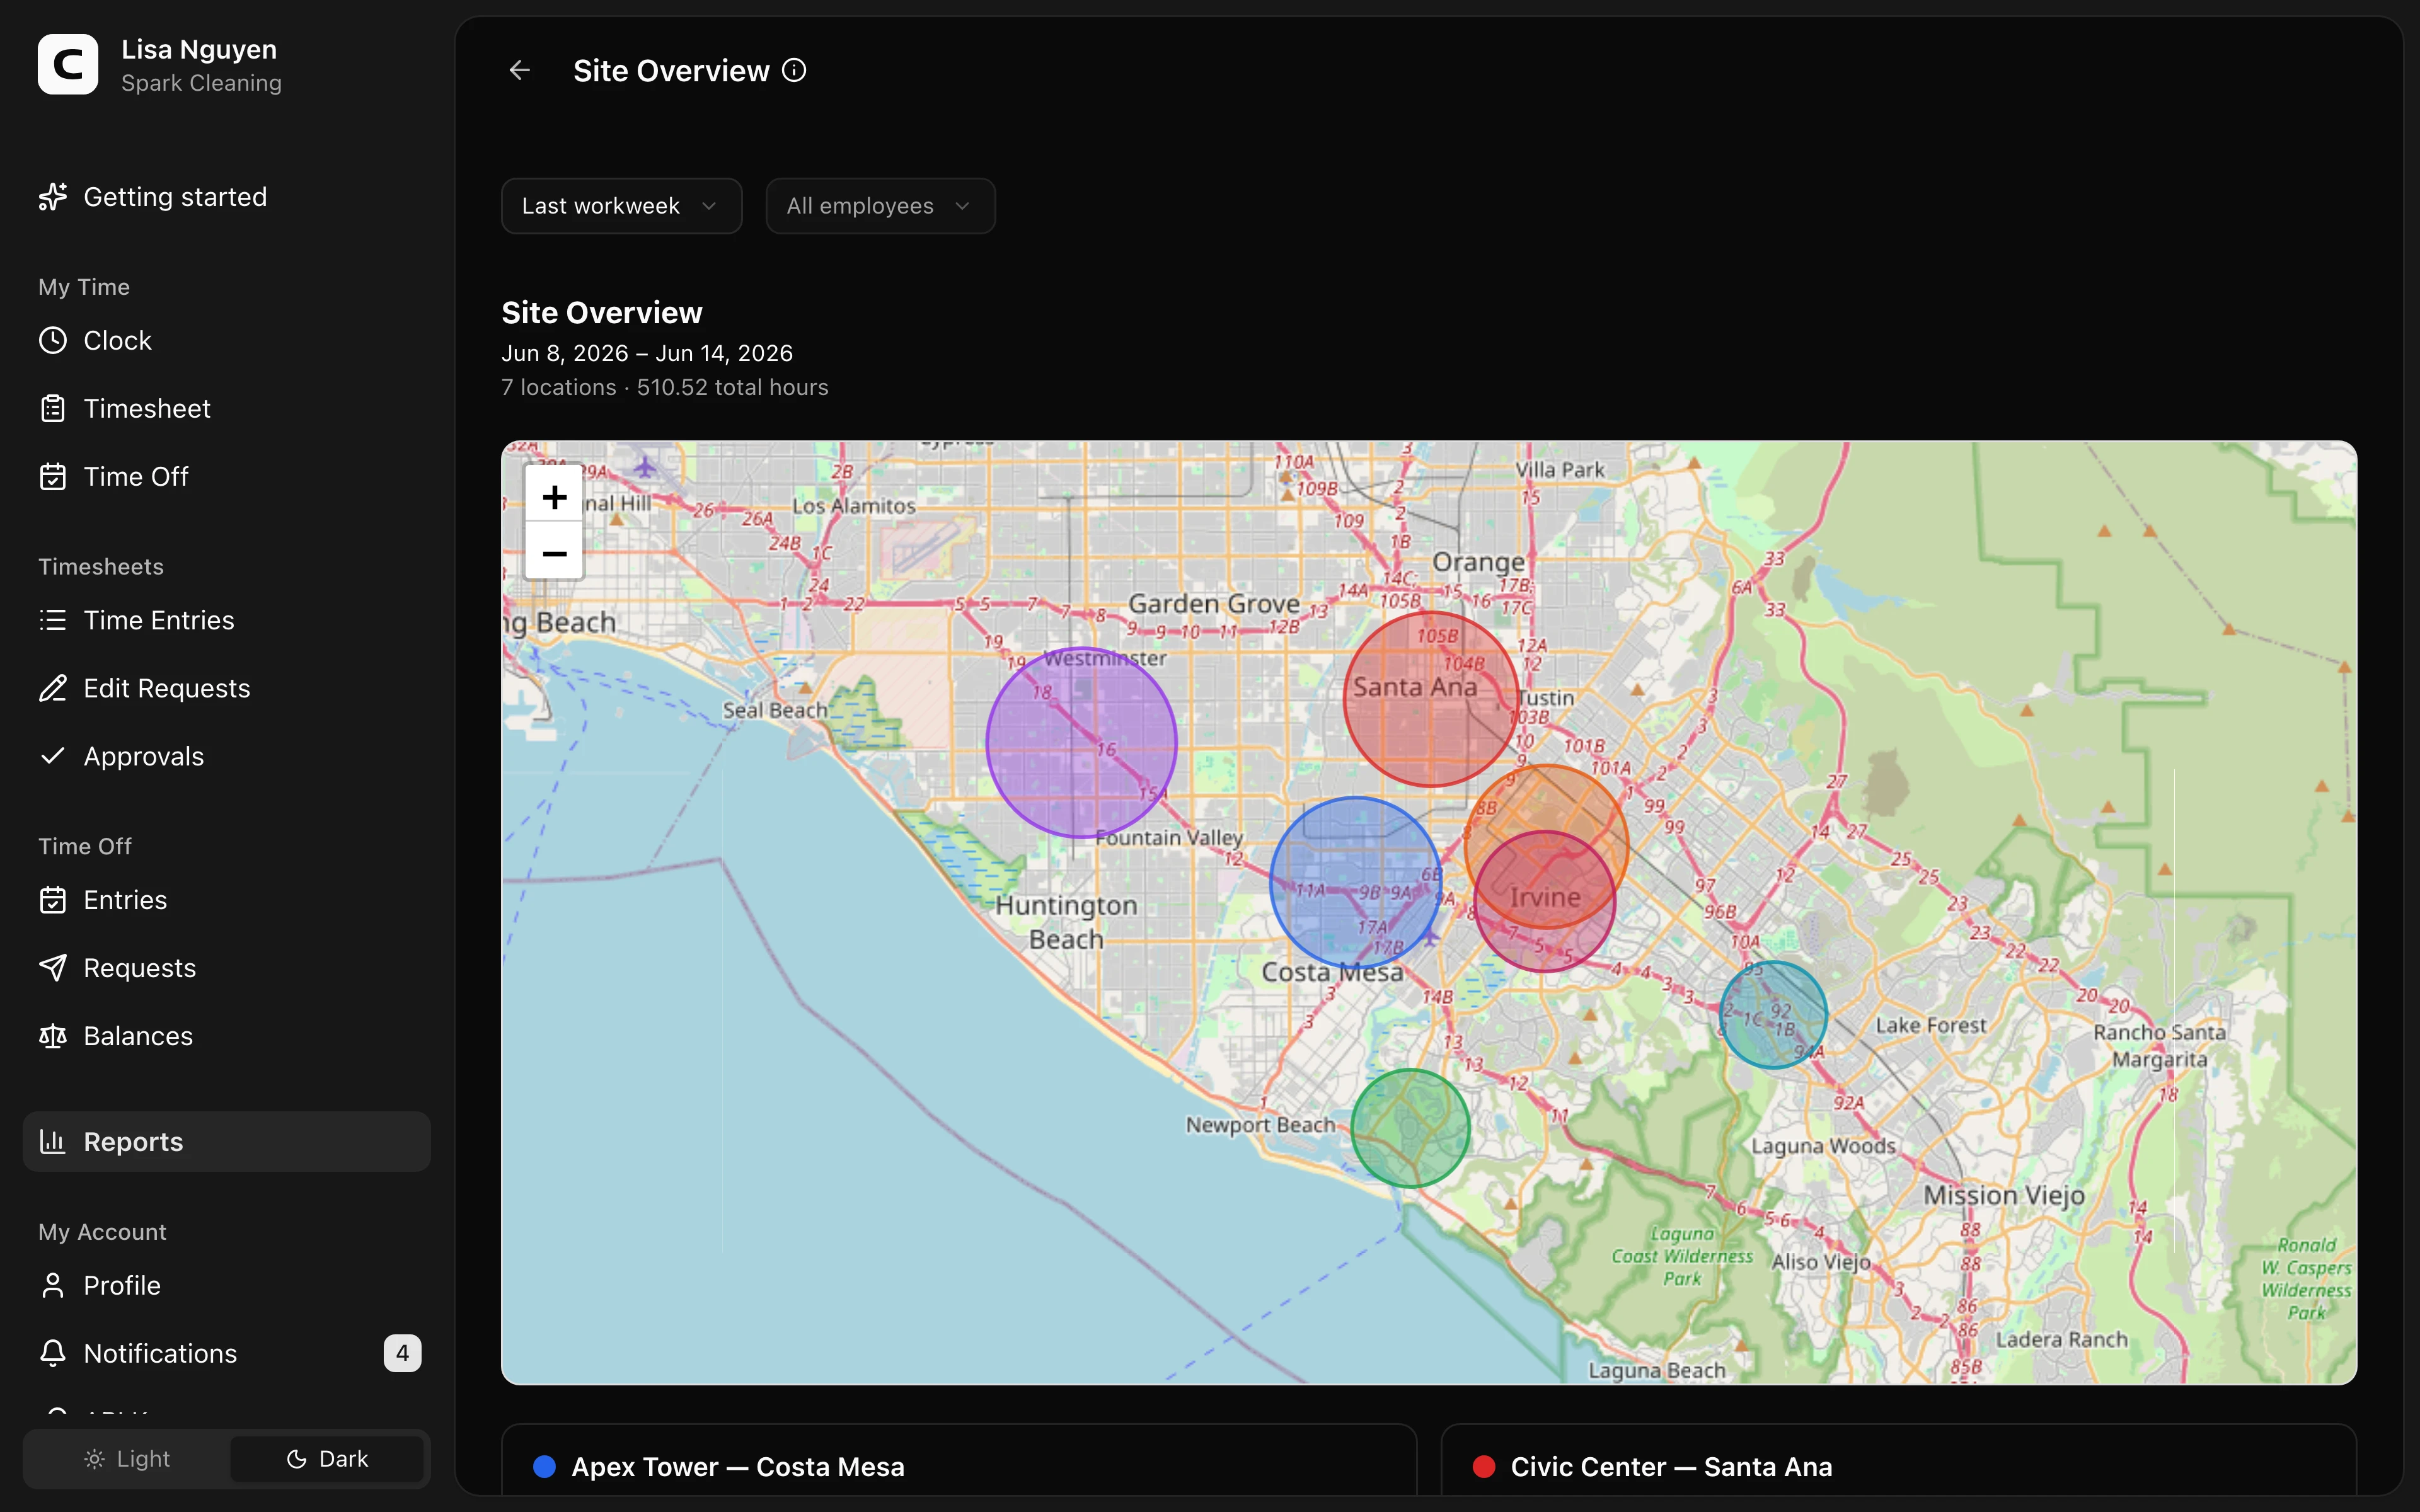Open Profile settings

point(226,1285)
